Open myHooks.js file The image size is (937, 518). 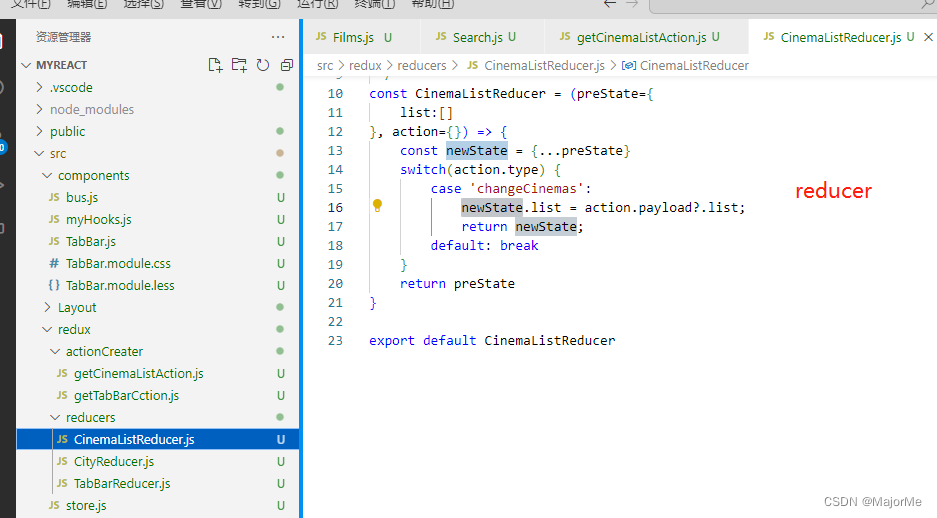158,219
